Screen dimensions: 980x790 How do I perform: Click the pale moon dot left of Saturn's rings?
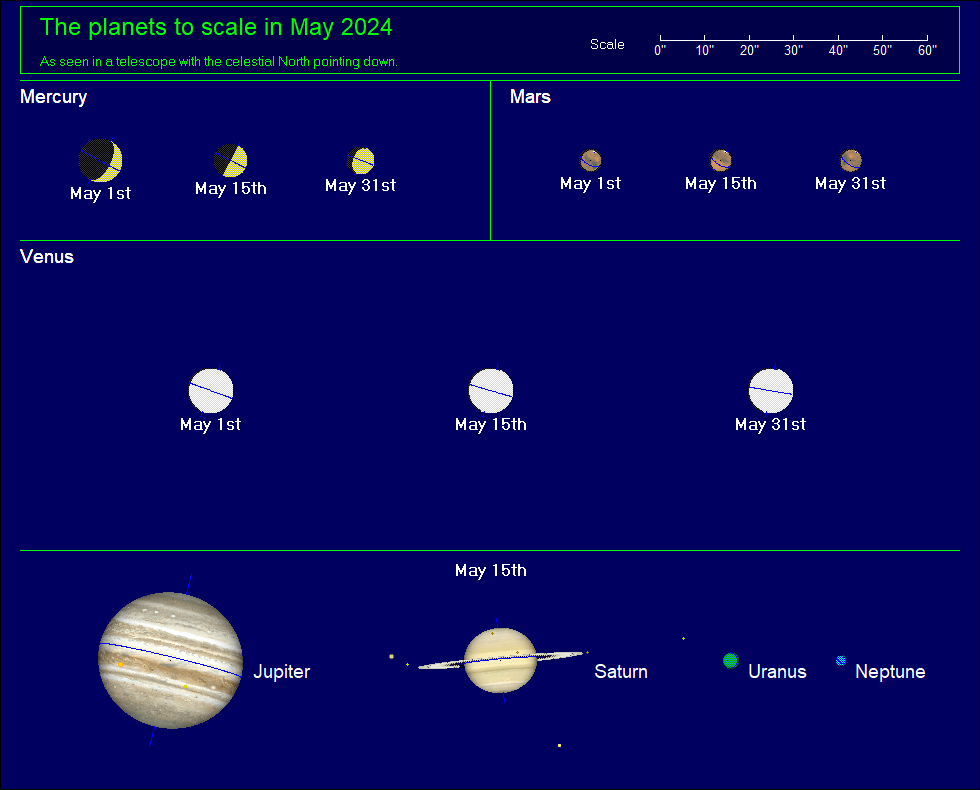pos(391,656)
